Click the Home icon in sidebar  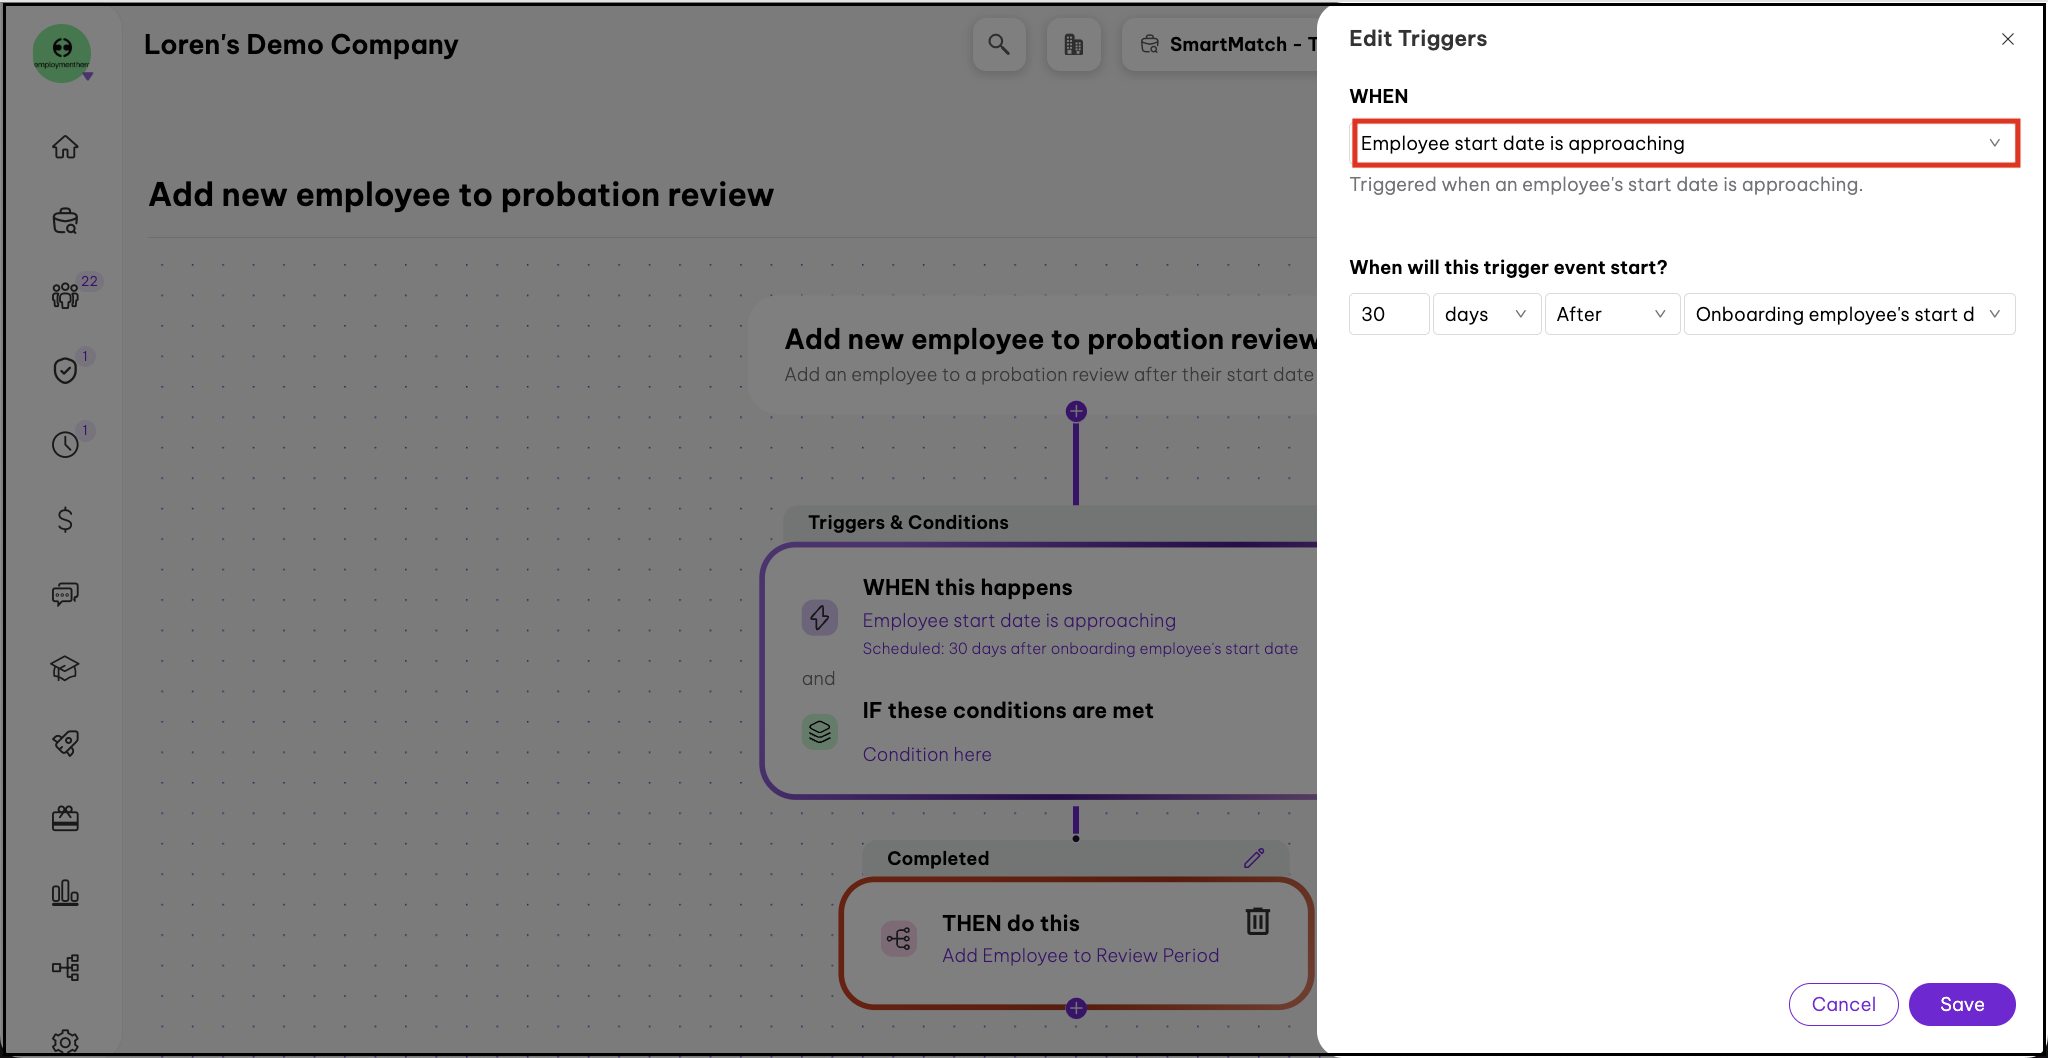click(x=65, y=147)
